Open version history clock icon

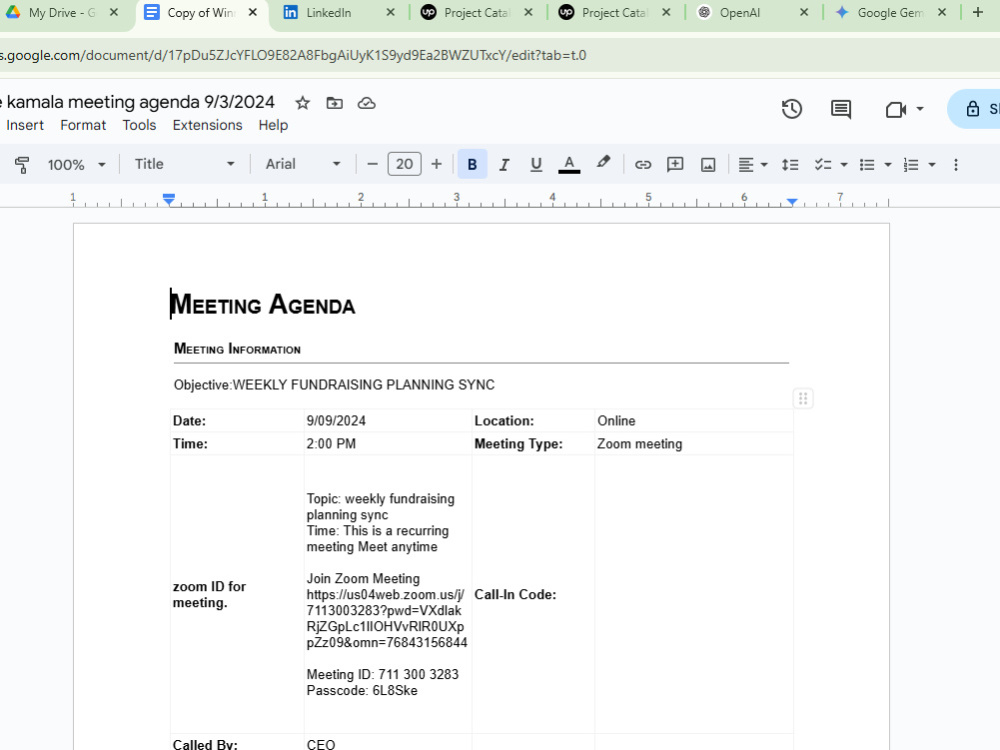pyautogui.click(x=791, y=109)
